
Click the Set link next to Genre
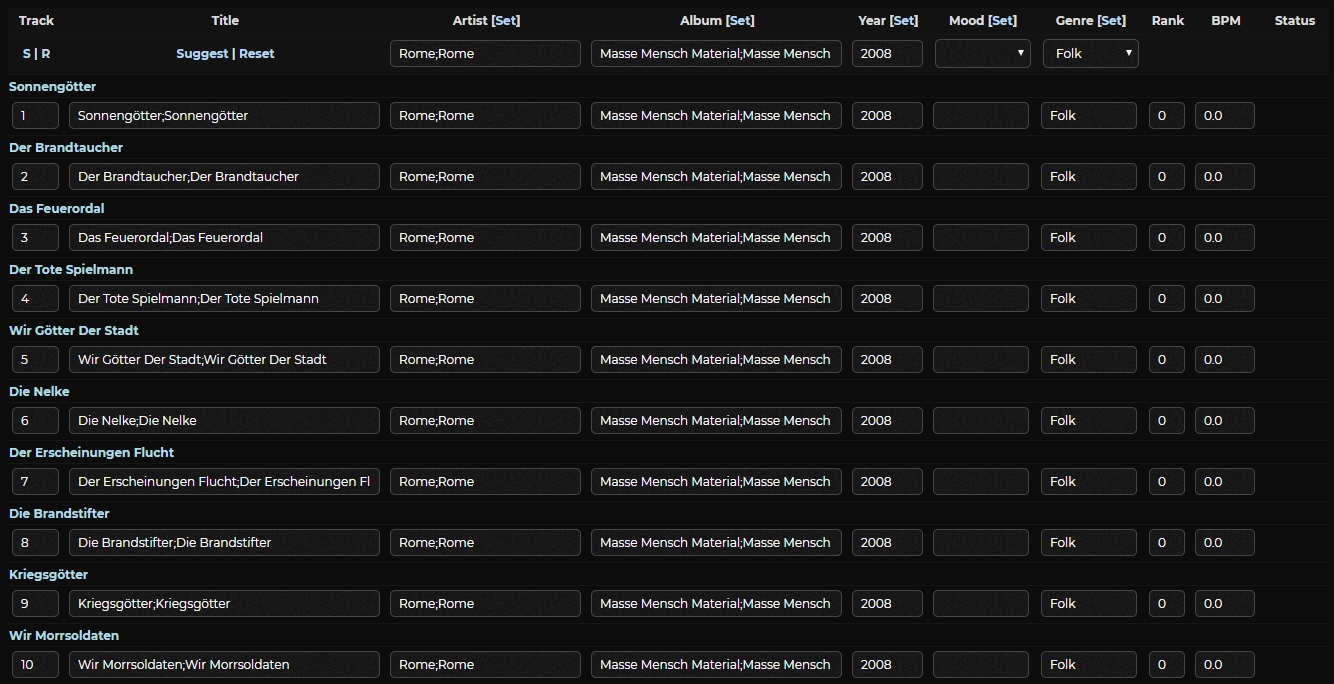(x=1111, y=21)
